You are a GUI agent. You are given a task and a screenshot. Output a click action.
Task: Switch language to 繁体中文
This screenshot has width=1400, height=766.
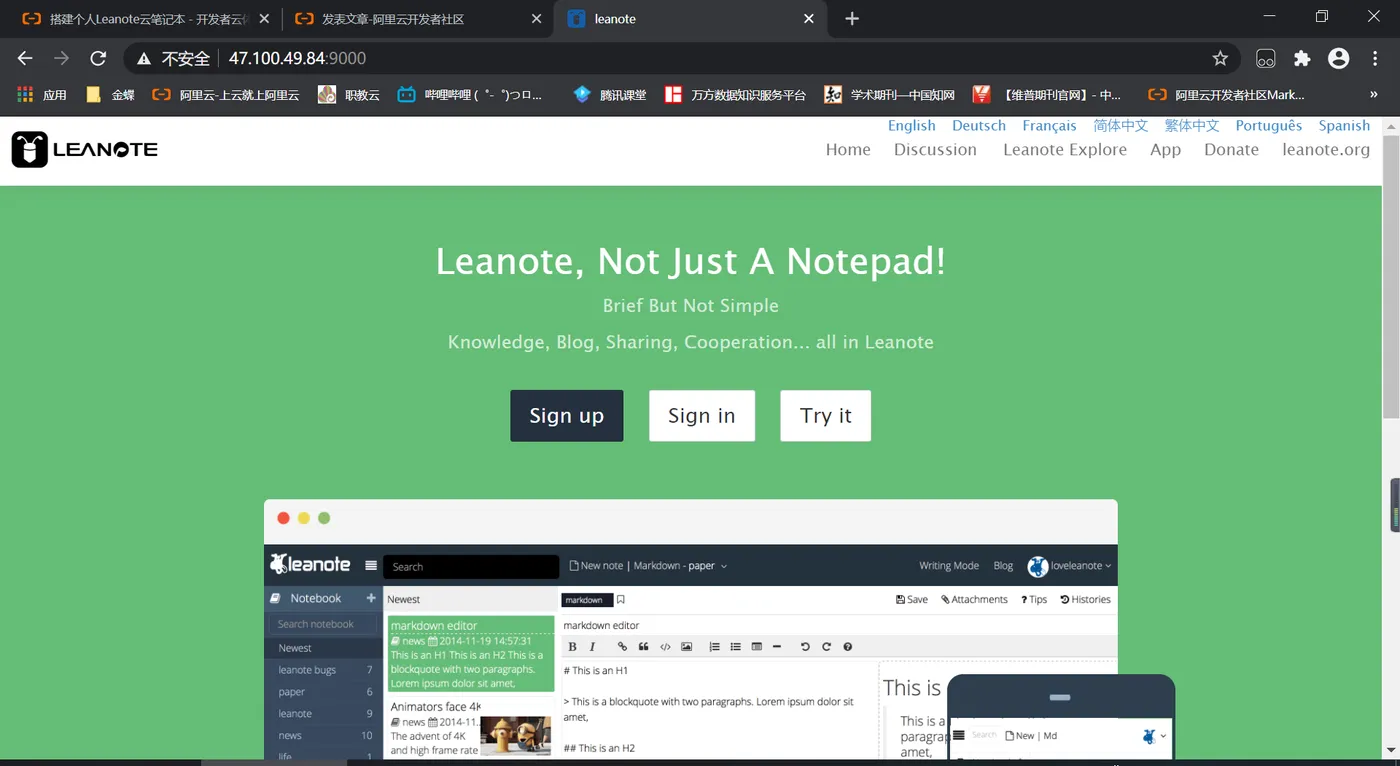tap(1192, 126)
